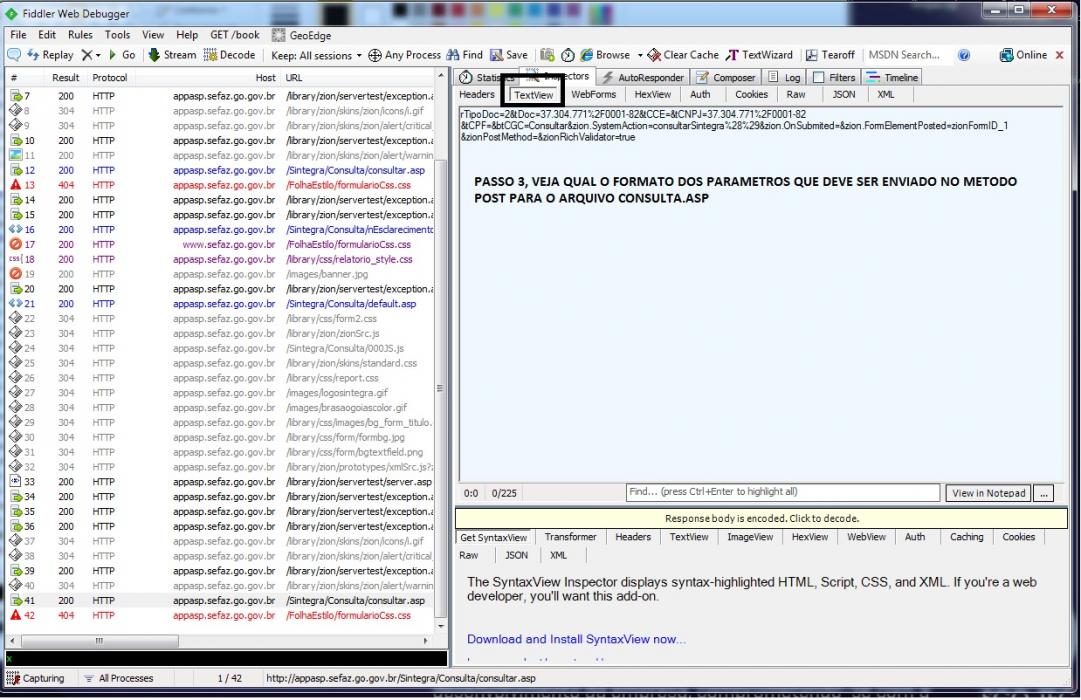Image resolution: width=1081 pixels, height=700 pixels.
Task: Toggle the Filters tab checkbox
Action: pos(818,77)
